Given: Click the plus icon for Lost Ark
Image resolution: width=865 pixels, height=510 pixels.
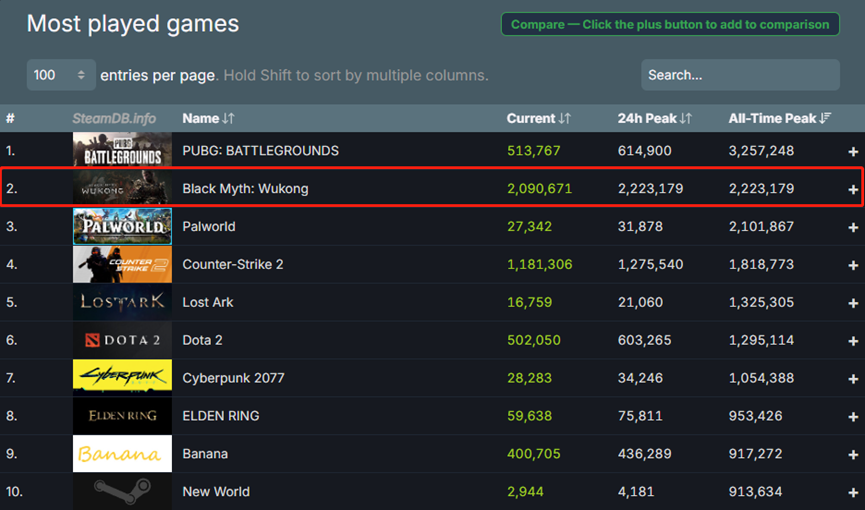Looking at the screenshot, I should click(853, 303).
